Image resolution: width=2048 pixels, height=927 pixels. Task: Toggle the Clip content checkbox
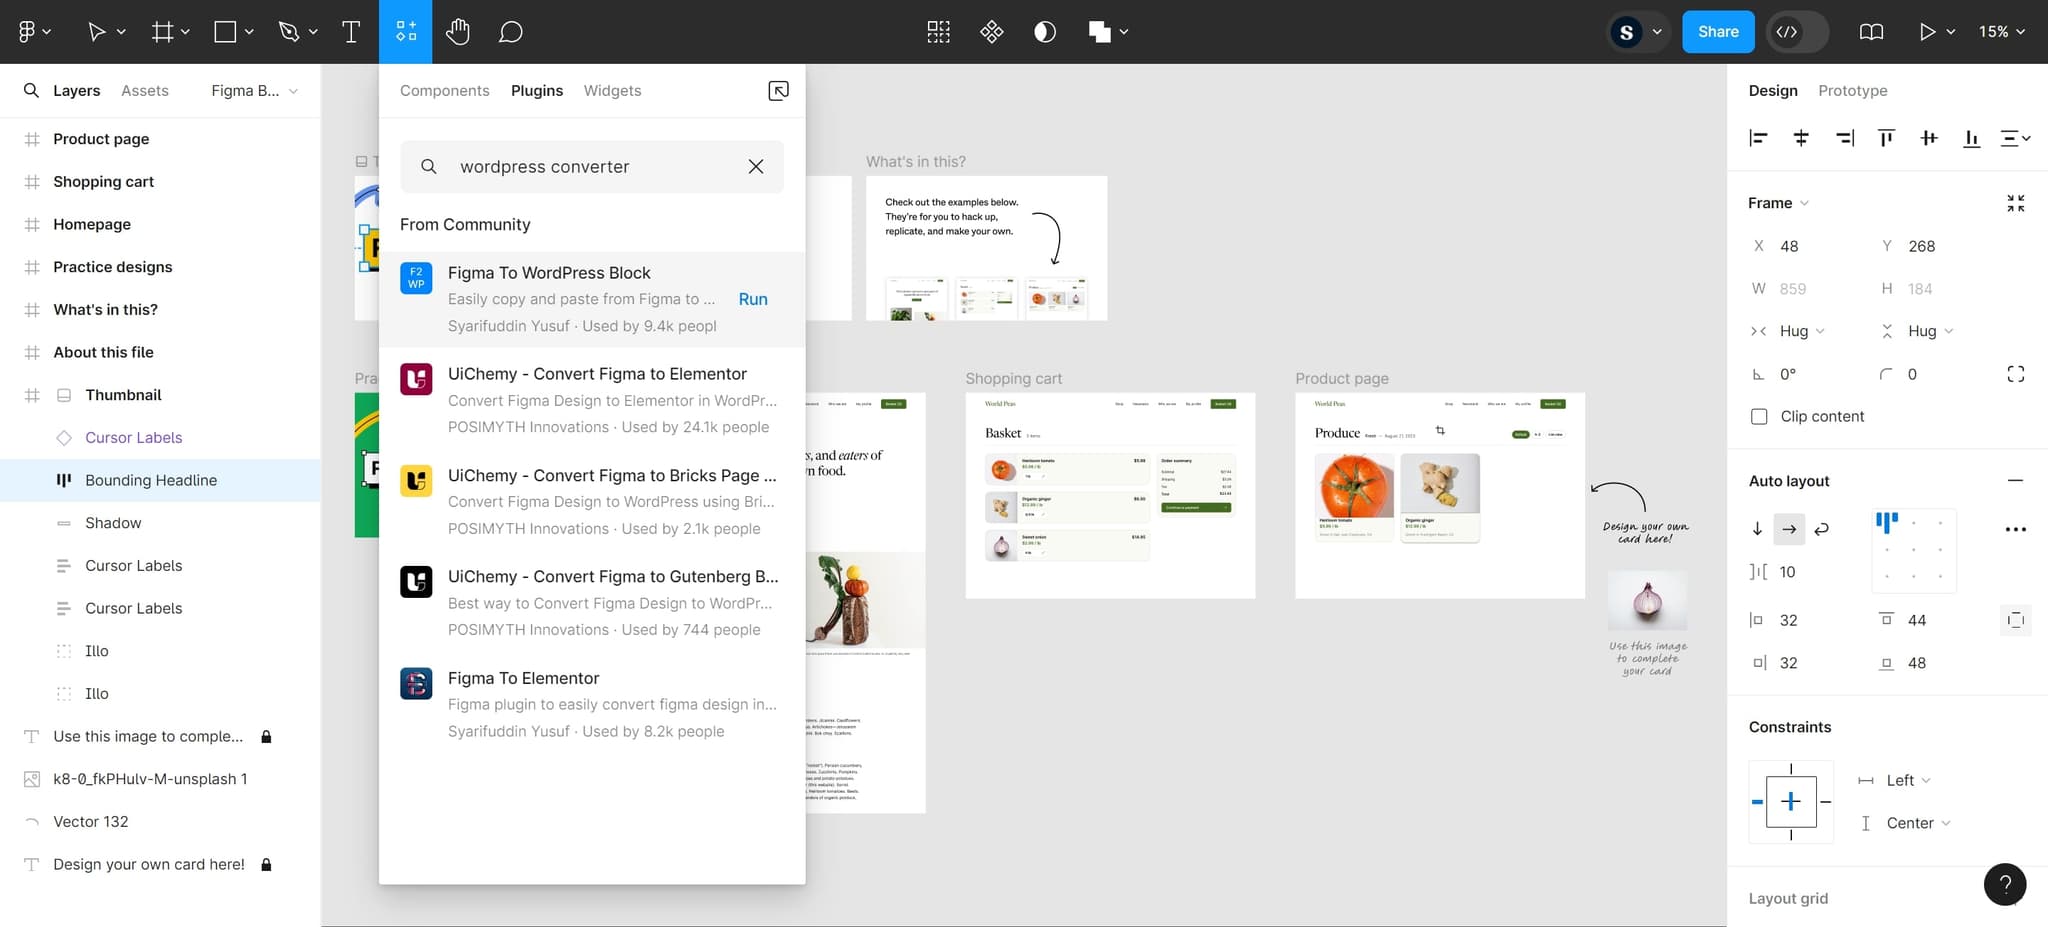[1758, 416]
